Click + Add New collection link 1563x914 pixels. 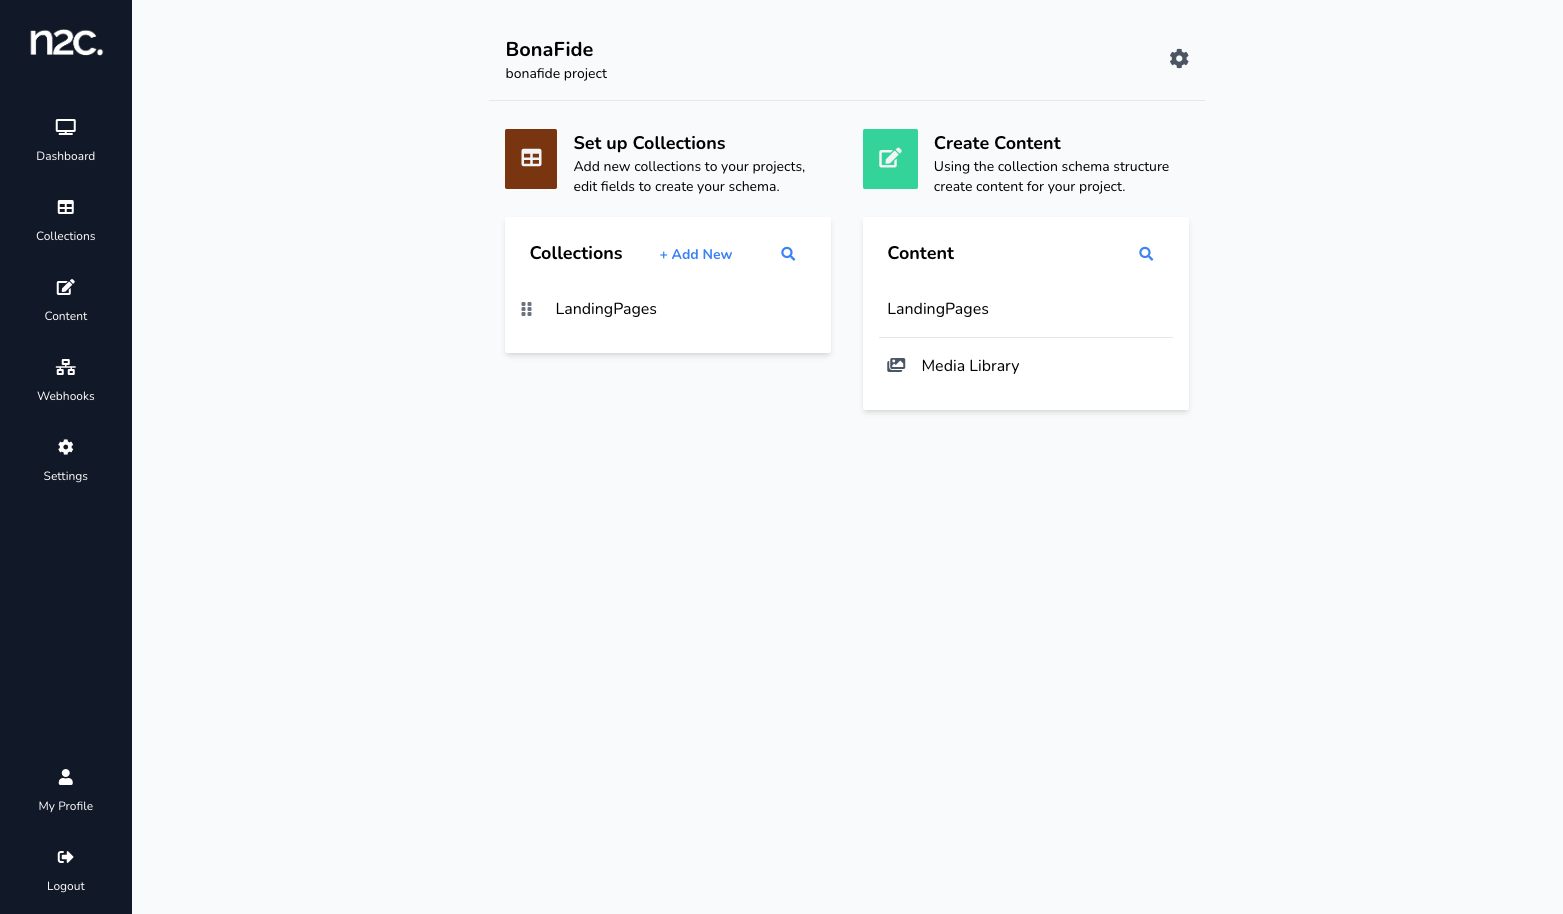click(x=696, y=255)
